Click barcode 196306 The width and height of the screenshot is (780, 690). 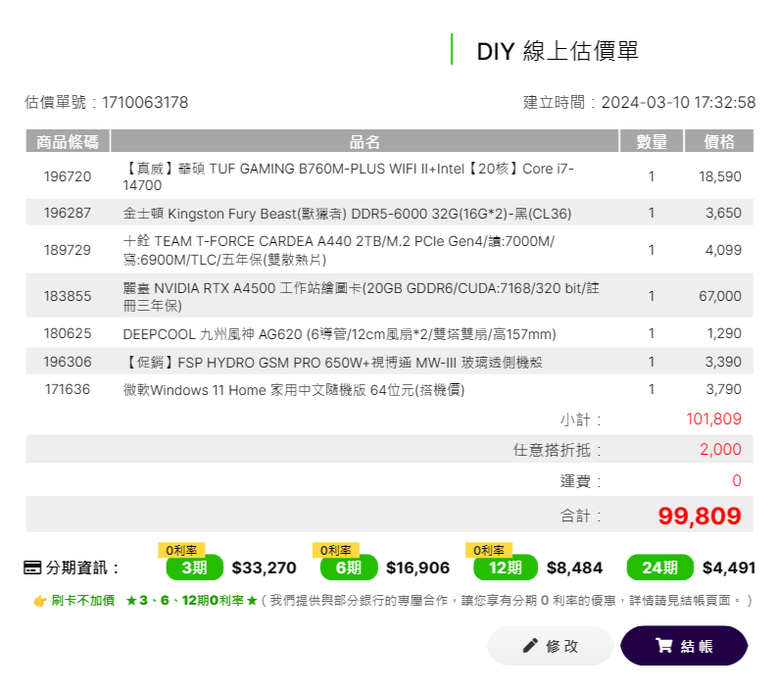pyautogui.click(x=68, y=362)
